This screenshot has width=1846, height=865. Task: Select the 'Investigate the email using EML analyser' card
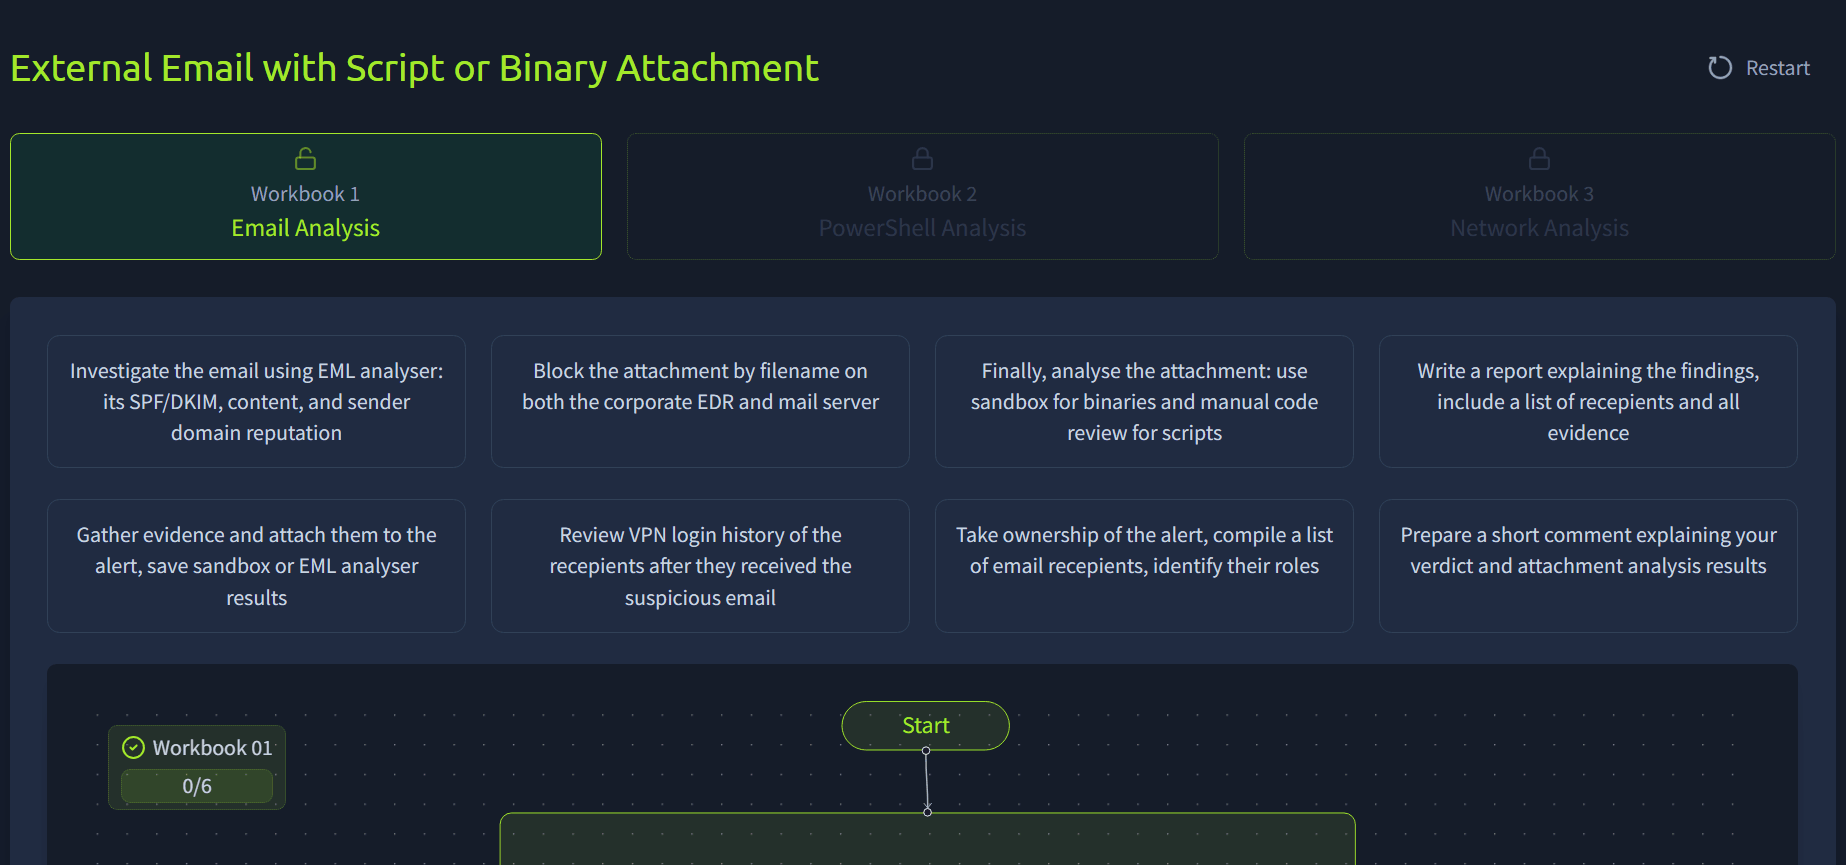(x=256, y=402)
